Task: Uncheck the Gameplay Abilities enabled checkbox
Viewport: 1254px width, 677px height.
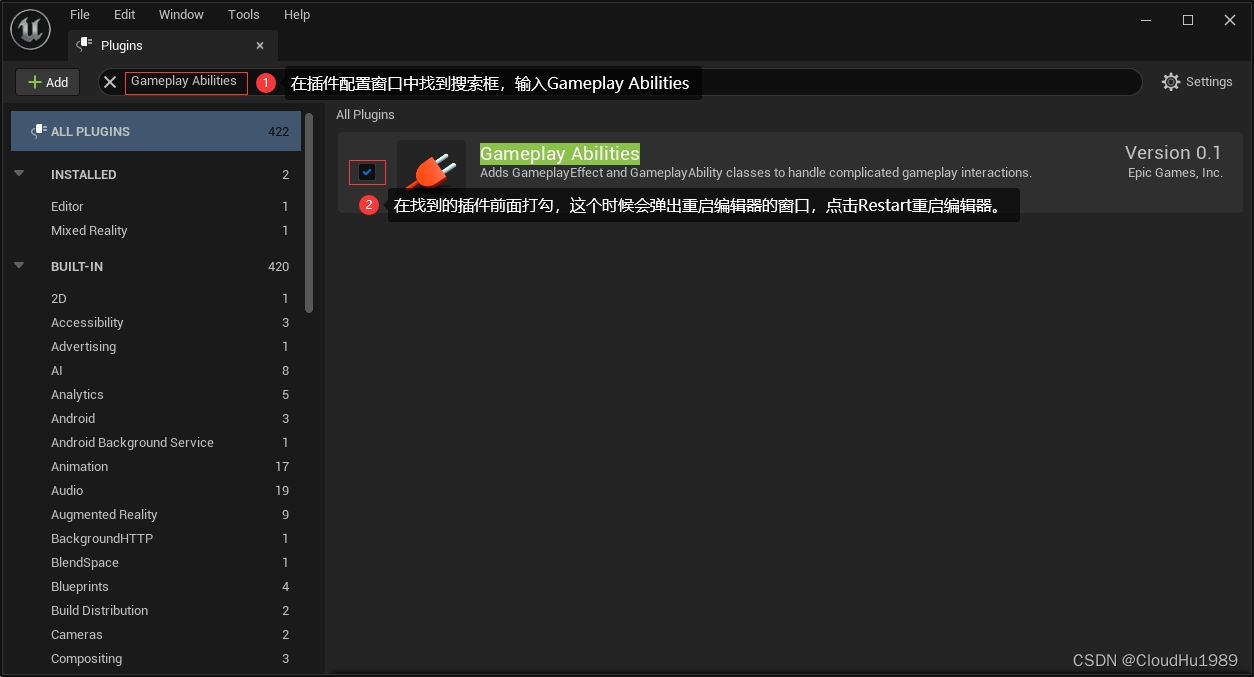Action: tap(367, 172)
